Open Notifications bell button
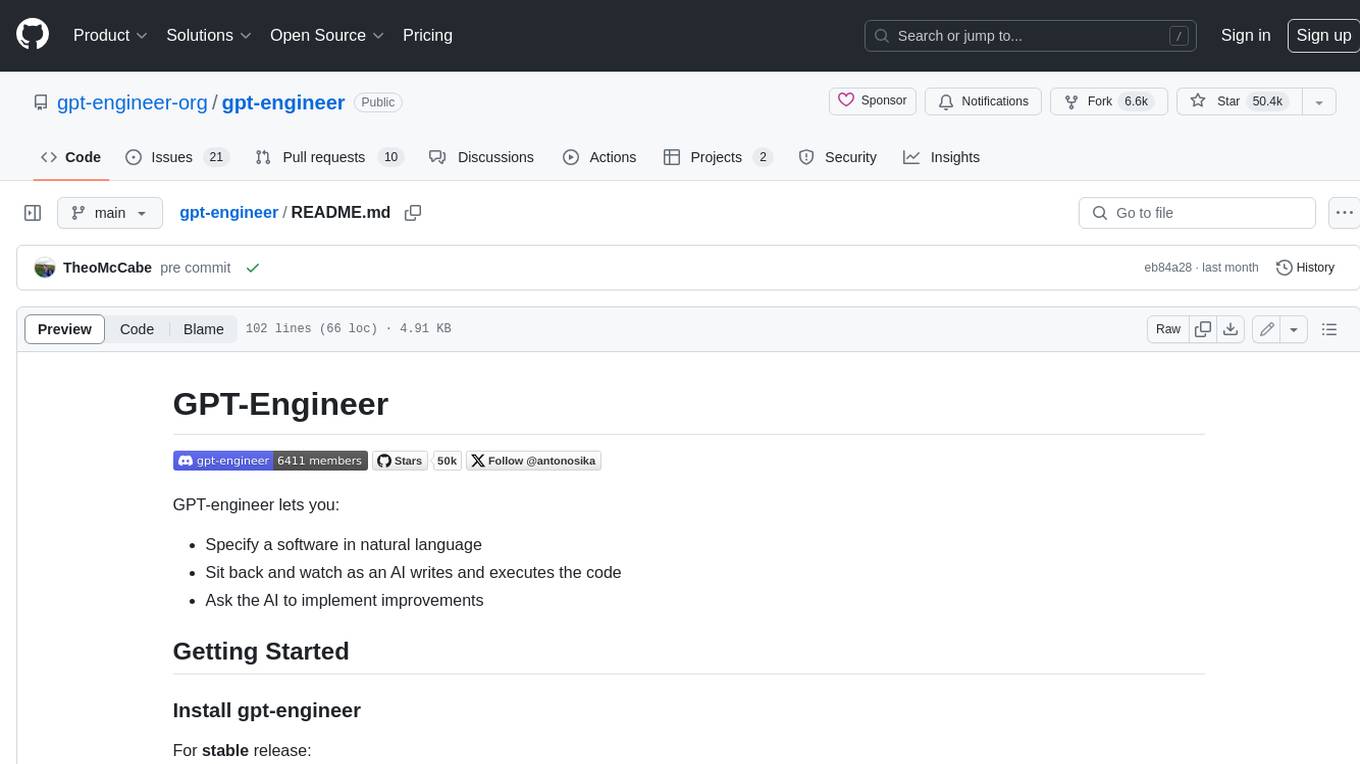The image size is (1360, 764). 983,101
